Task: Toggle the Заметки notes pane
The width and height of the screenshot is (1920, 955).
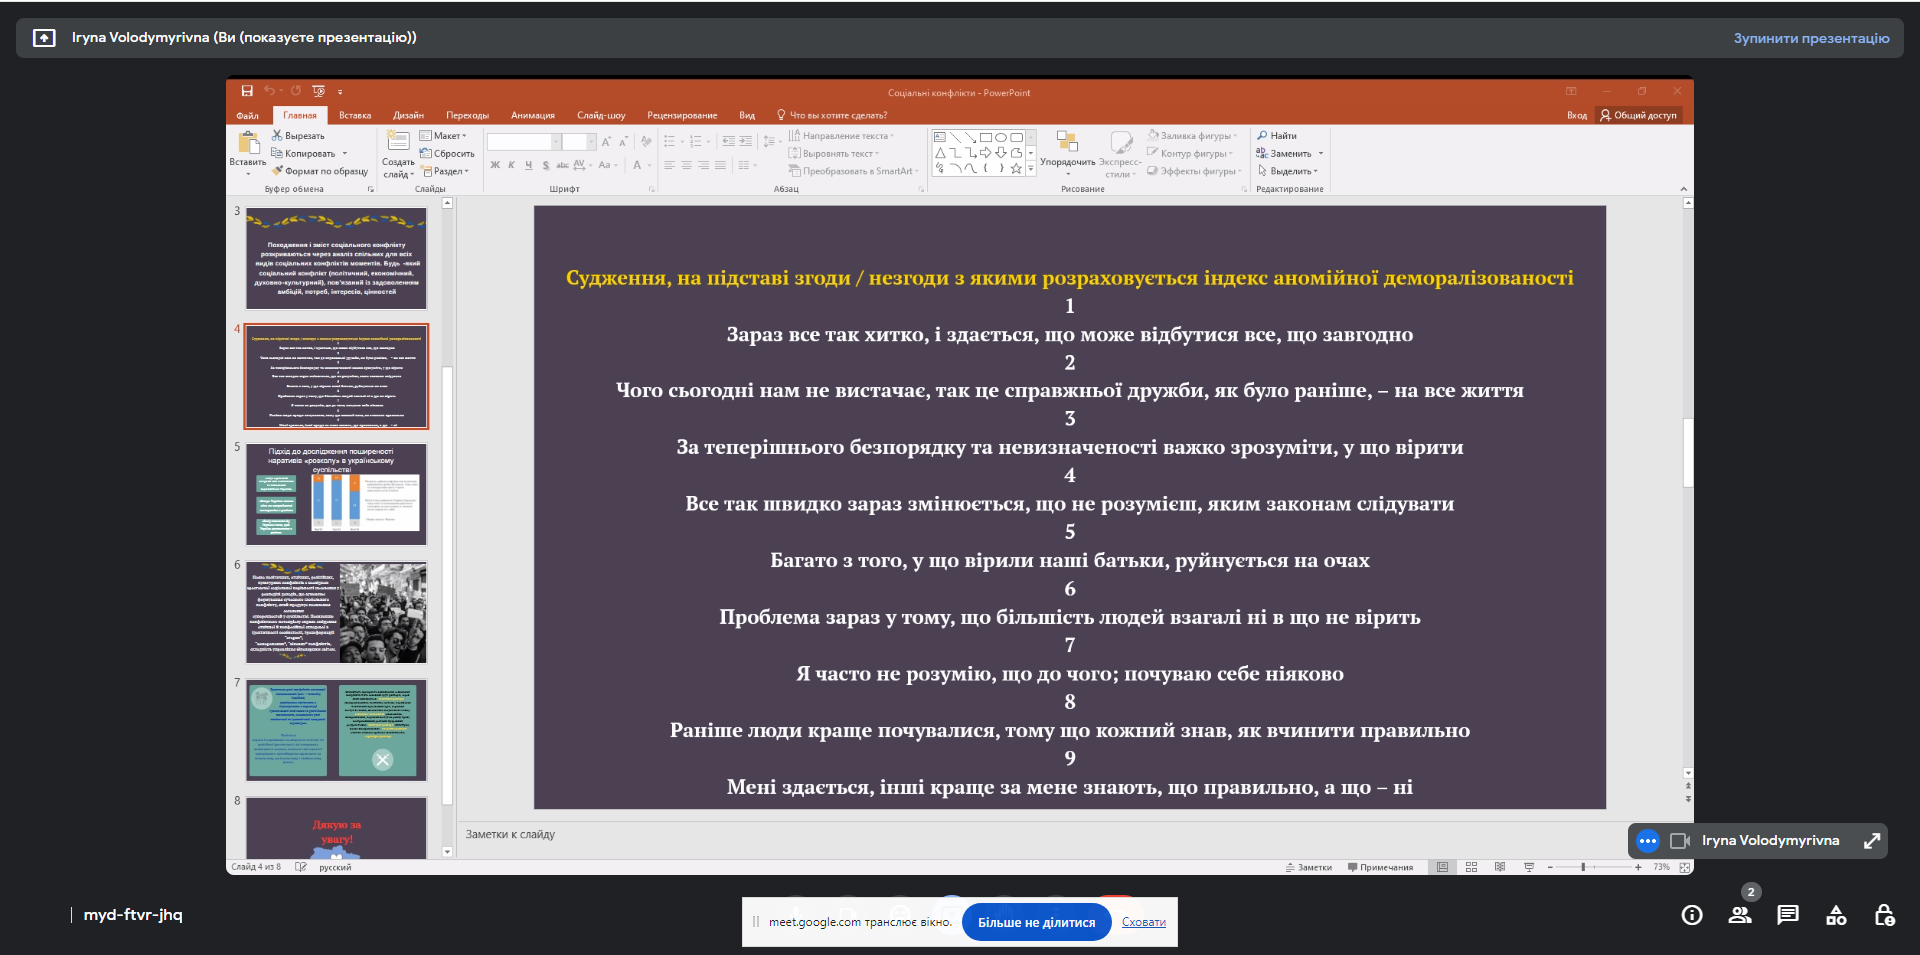Action: click(x=1309, y=867)
